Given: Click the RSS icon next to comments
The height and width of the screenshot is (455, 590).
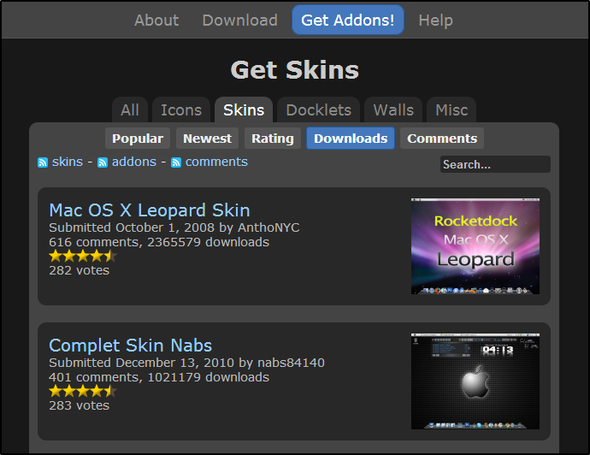Looking at the screenshot, I should click(176, 163).
